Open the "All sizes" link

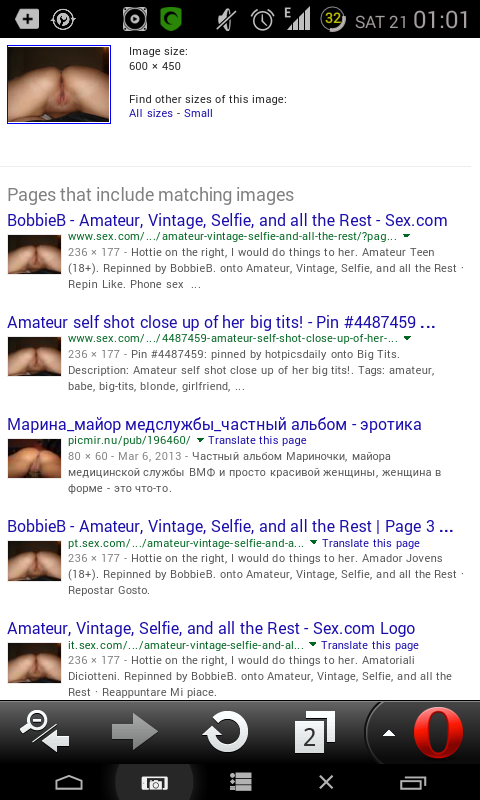coord(151,113)
